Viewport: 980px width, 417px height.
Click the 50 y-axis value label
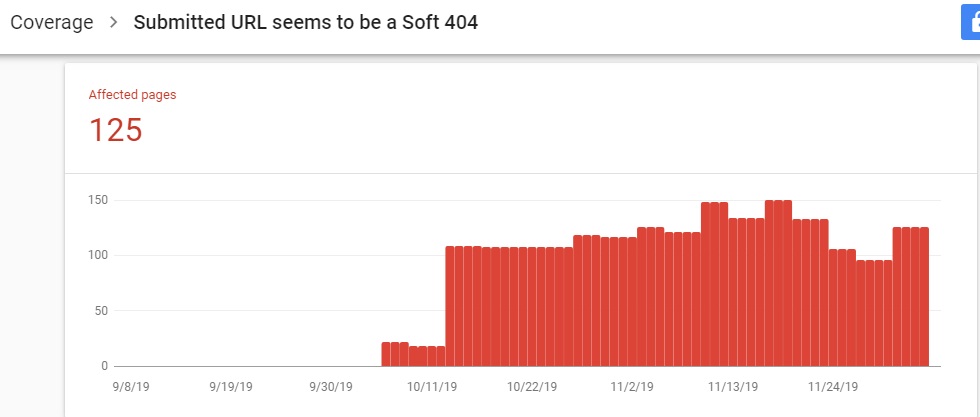point(100,311)
